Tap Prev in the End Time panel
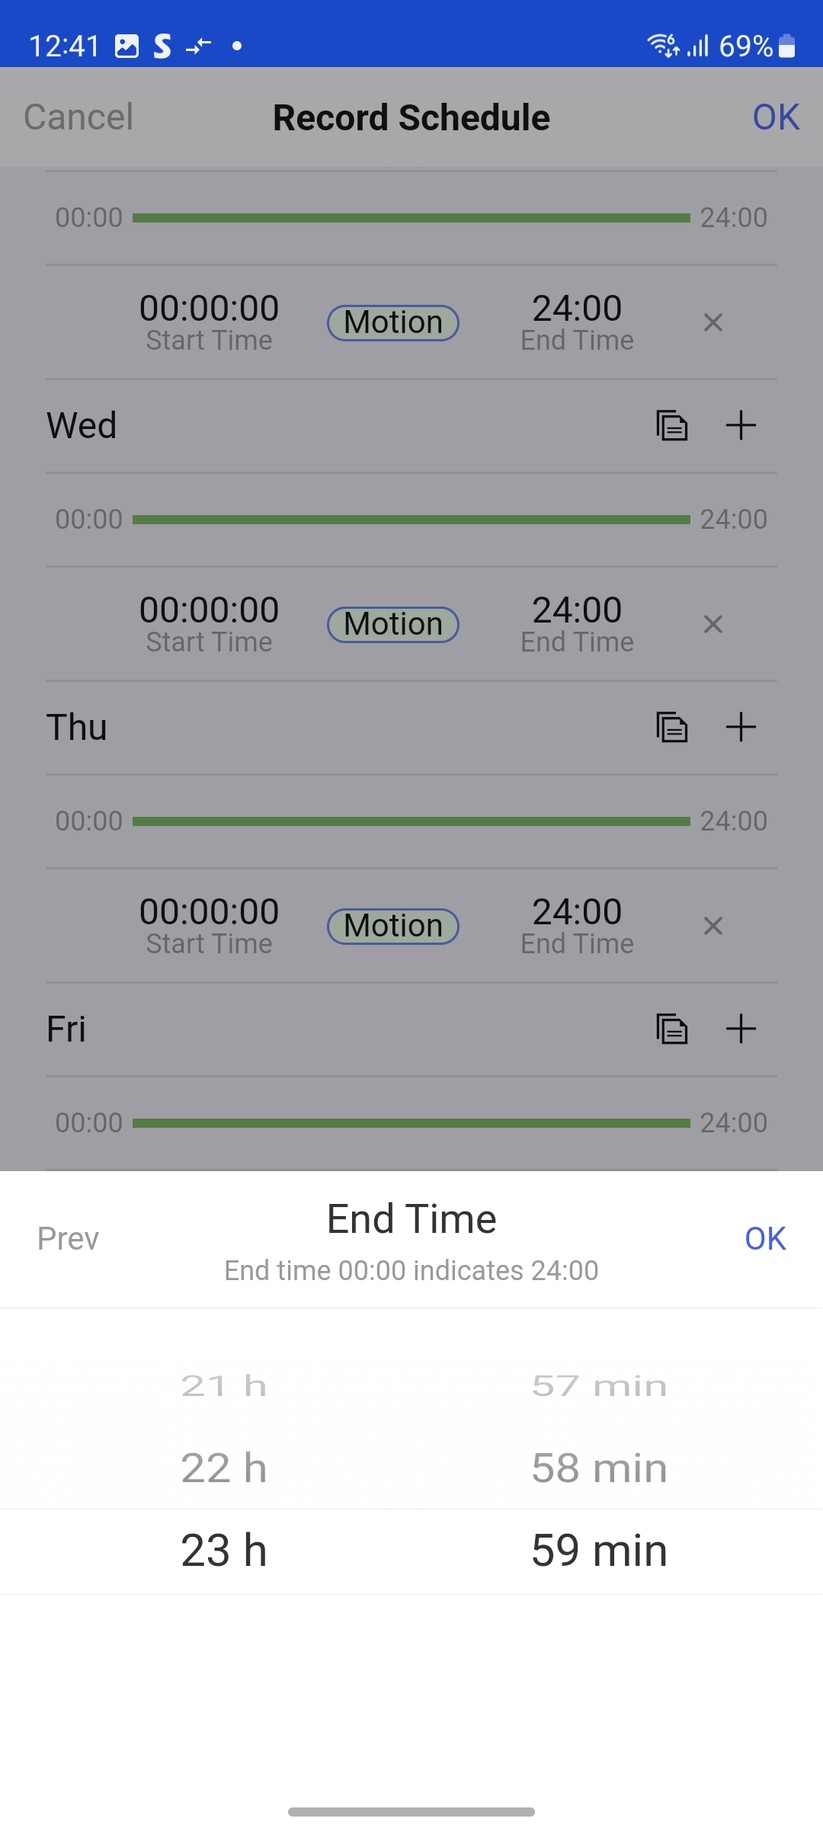This screenshot has width=823, height=1828. (x=68, y=1239)
